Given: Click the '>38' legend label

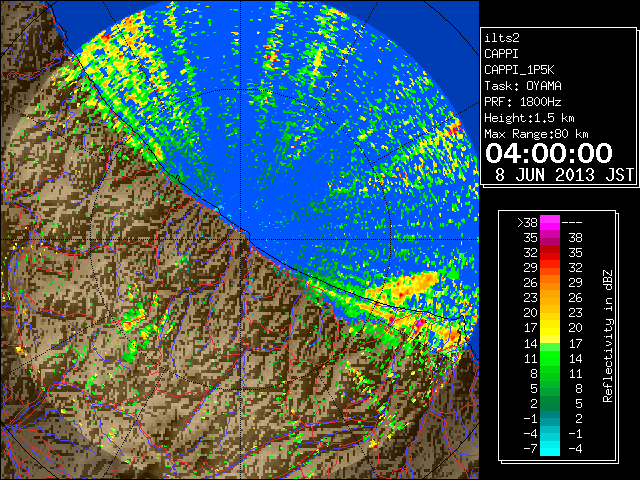Looking at the screenshot, I should [x=527, y=223].
